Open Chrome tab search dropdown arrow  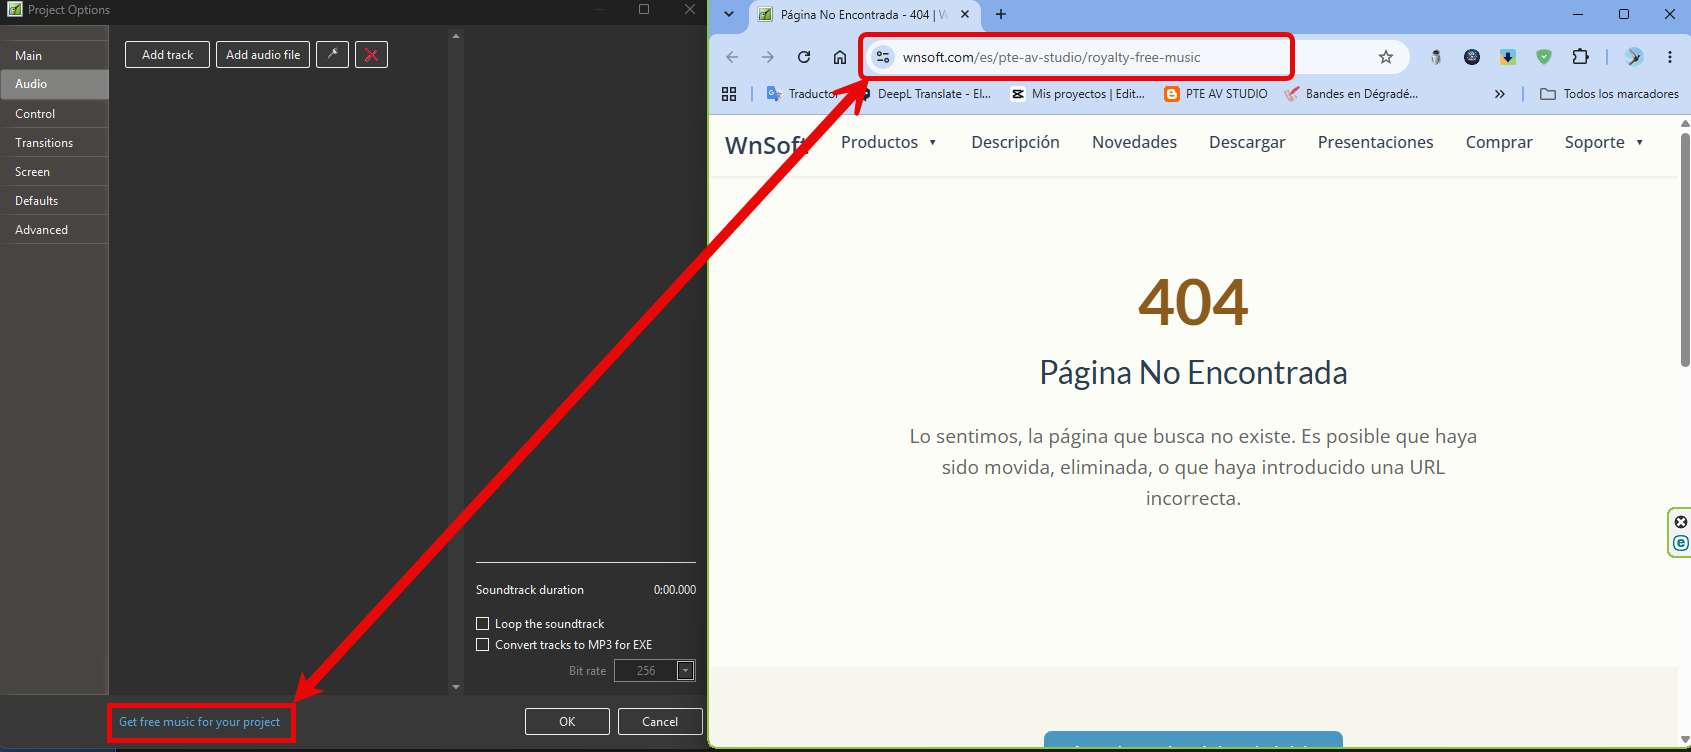pyautogui.click(x=729, y=14)
